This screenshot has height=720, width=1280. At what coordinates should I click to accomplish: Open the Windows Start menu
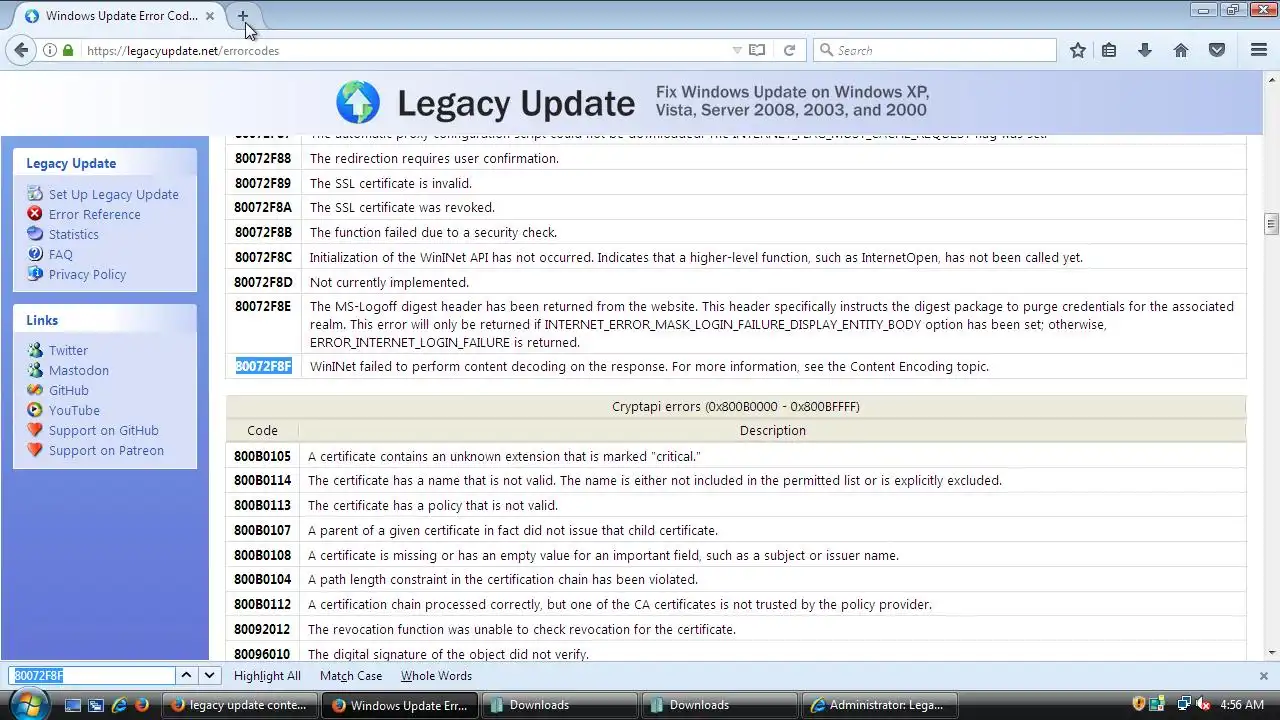[27, 704]
